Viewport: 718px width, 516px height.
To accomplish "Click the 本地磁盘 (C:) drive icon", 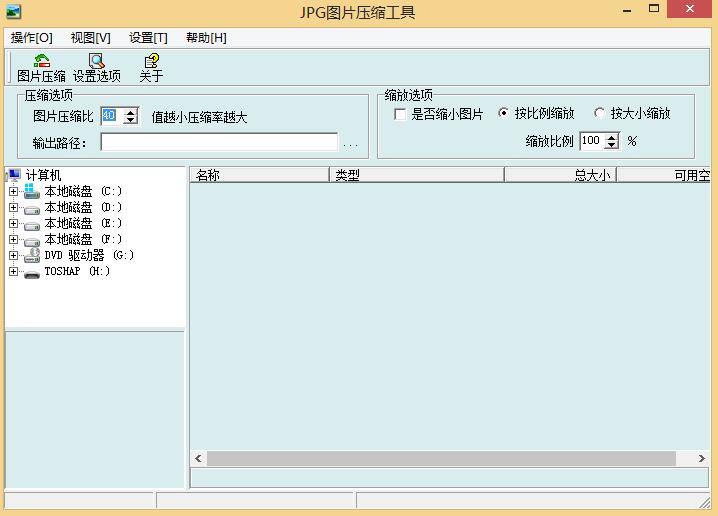I will (32, 191).
